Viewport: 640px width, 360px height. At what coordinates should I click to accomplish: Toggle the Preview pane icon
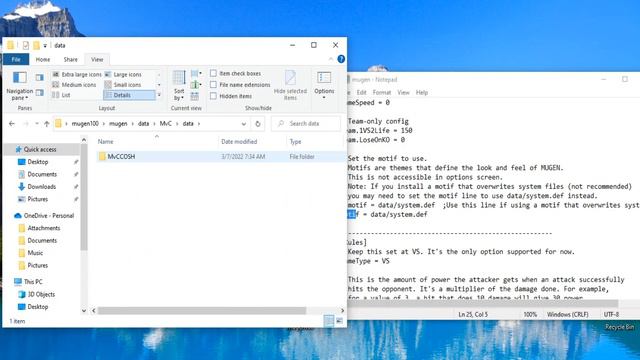[x=40, y=77]
